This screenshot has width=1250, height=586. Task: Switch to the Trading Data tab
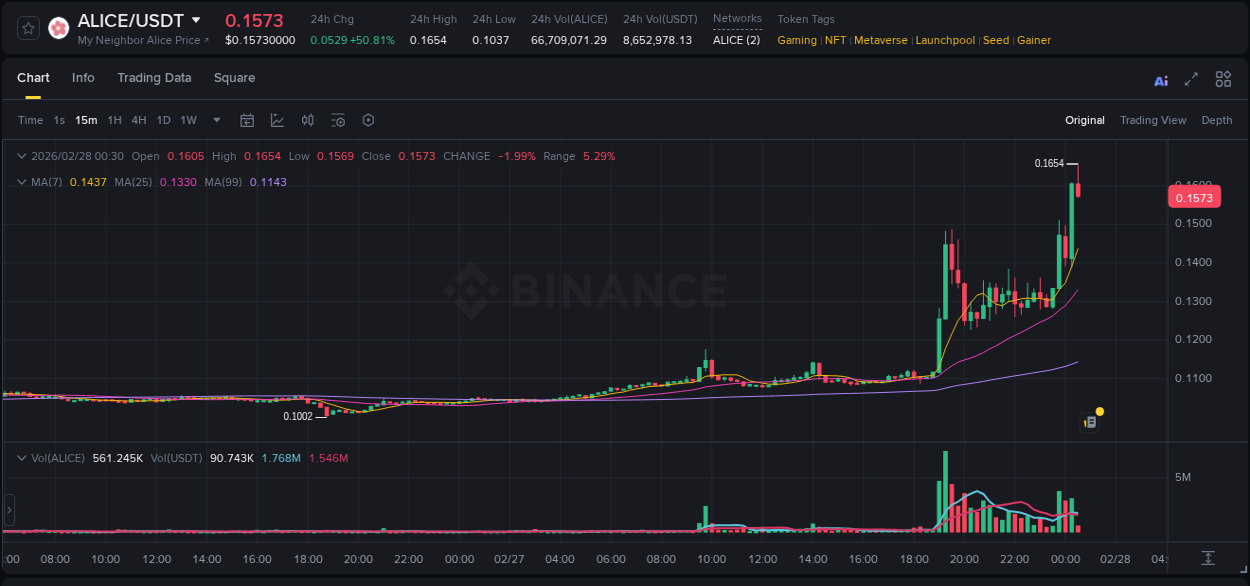pos(154,78)
